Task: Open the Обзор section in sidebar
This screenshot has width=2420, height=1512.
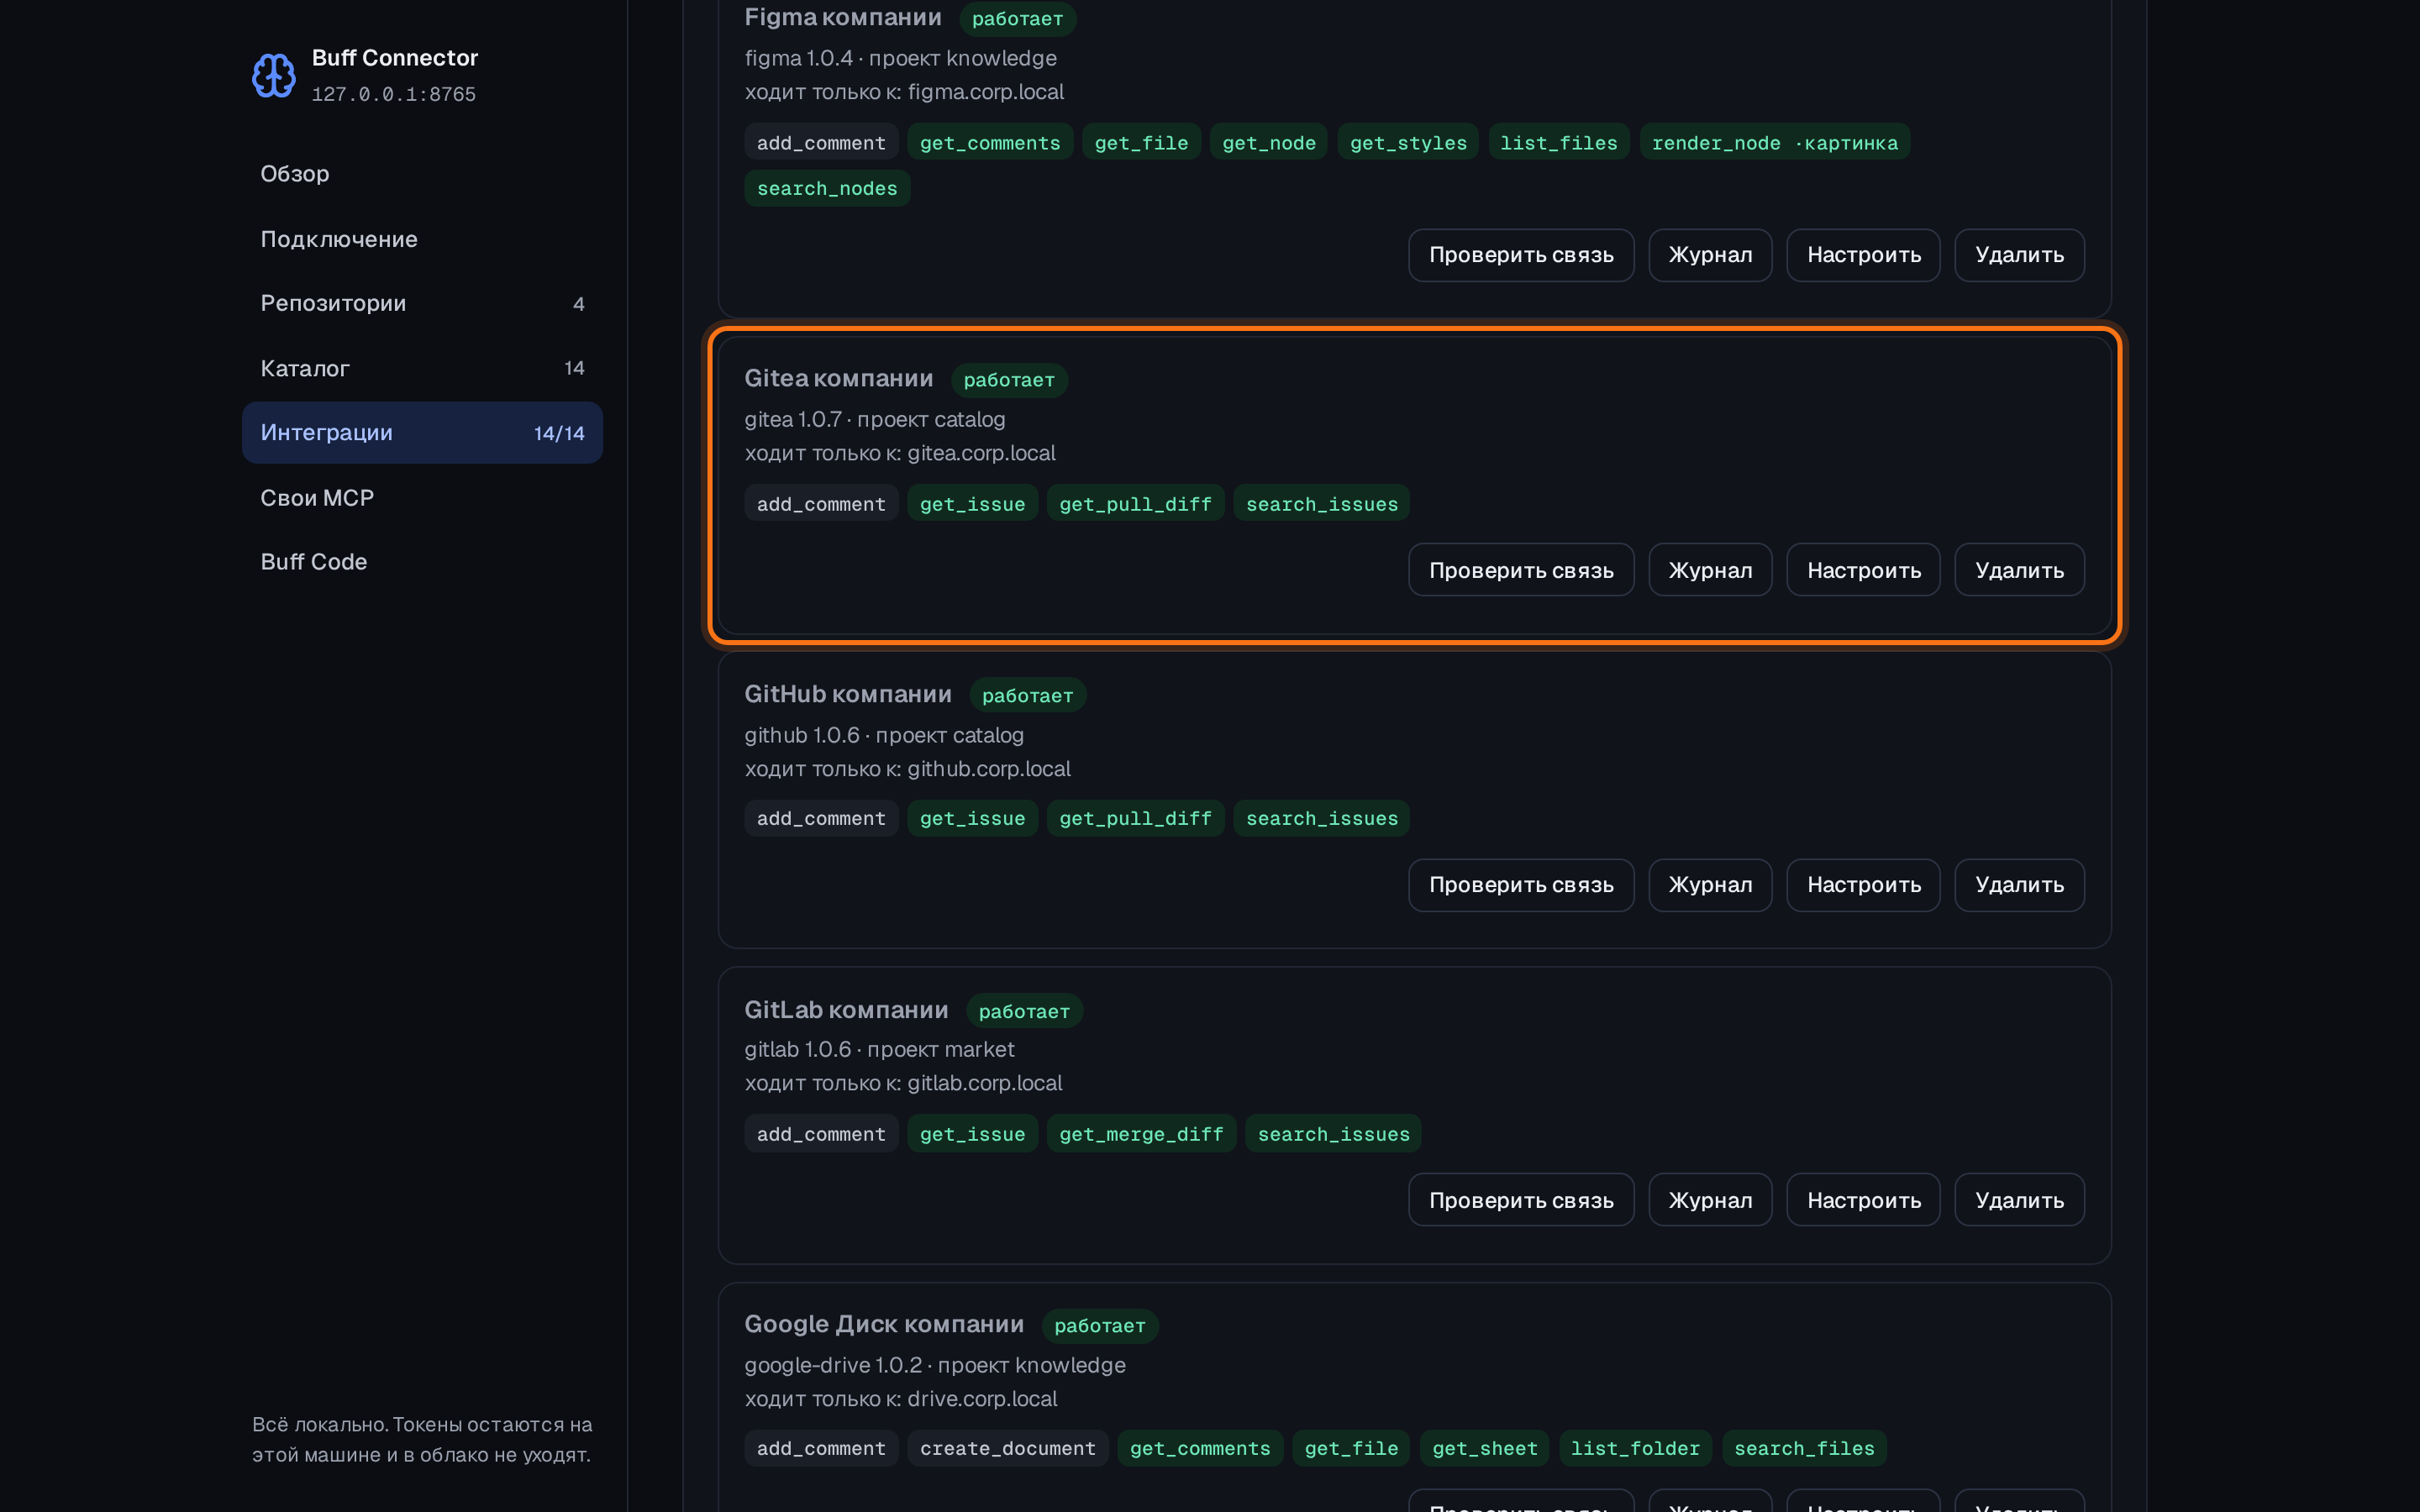Action: point(422,174)
